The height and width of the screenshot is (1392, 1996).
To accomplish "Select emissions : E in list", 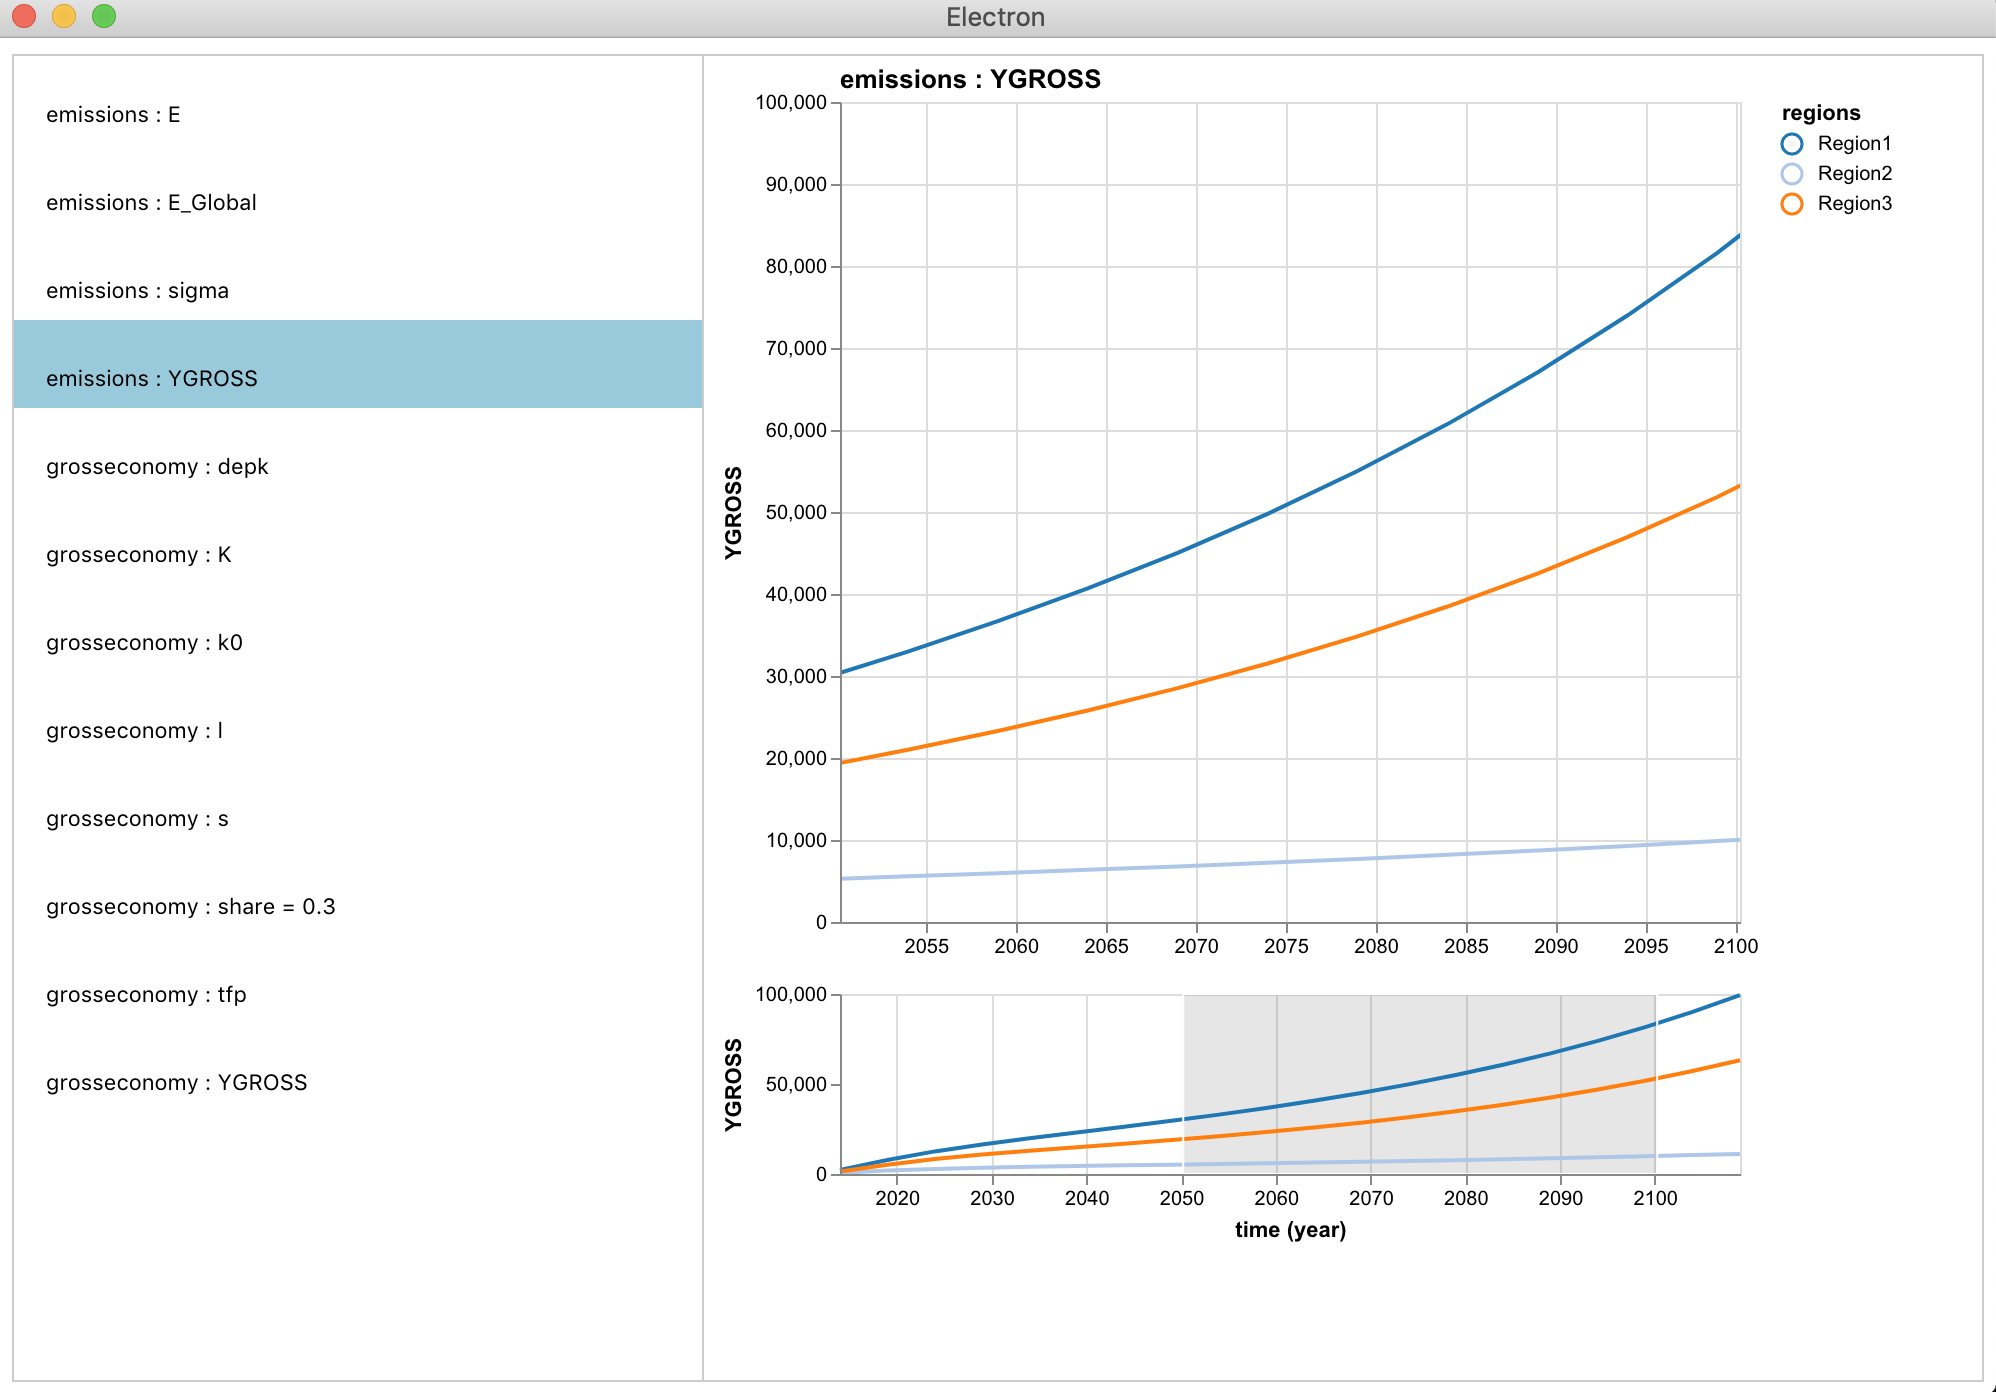I will pos(113,115).
